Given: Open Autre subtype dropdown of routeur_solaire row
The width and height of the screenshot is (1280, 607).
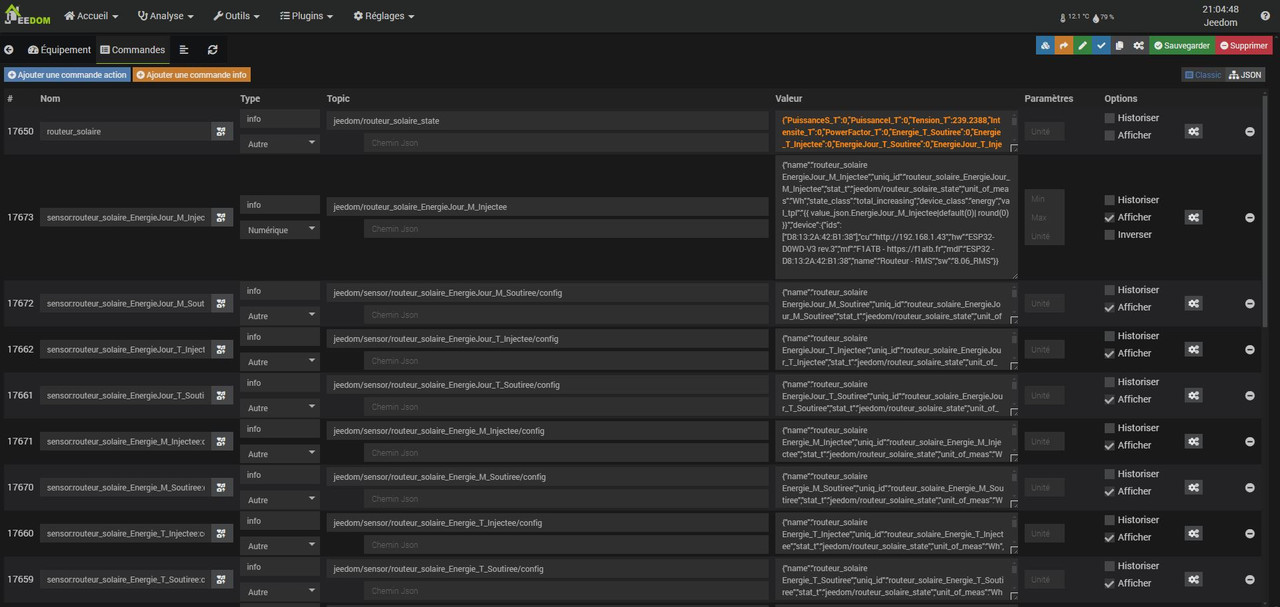Looking at the screenshot, I should click(280, 143).
